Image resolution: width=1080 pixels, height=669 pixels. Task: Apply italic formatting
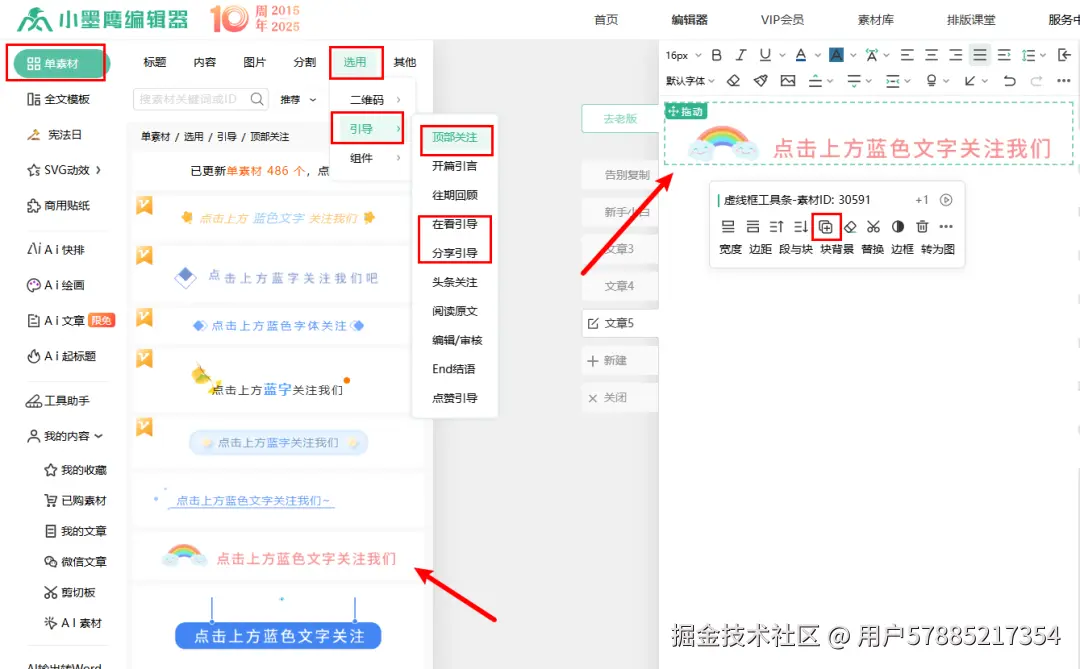coord(740,55)
